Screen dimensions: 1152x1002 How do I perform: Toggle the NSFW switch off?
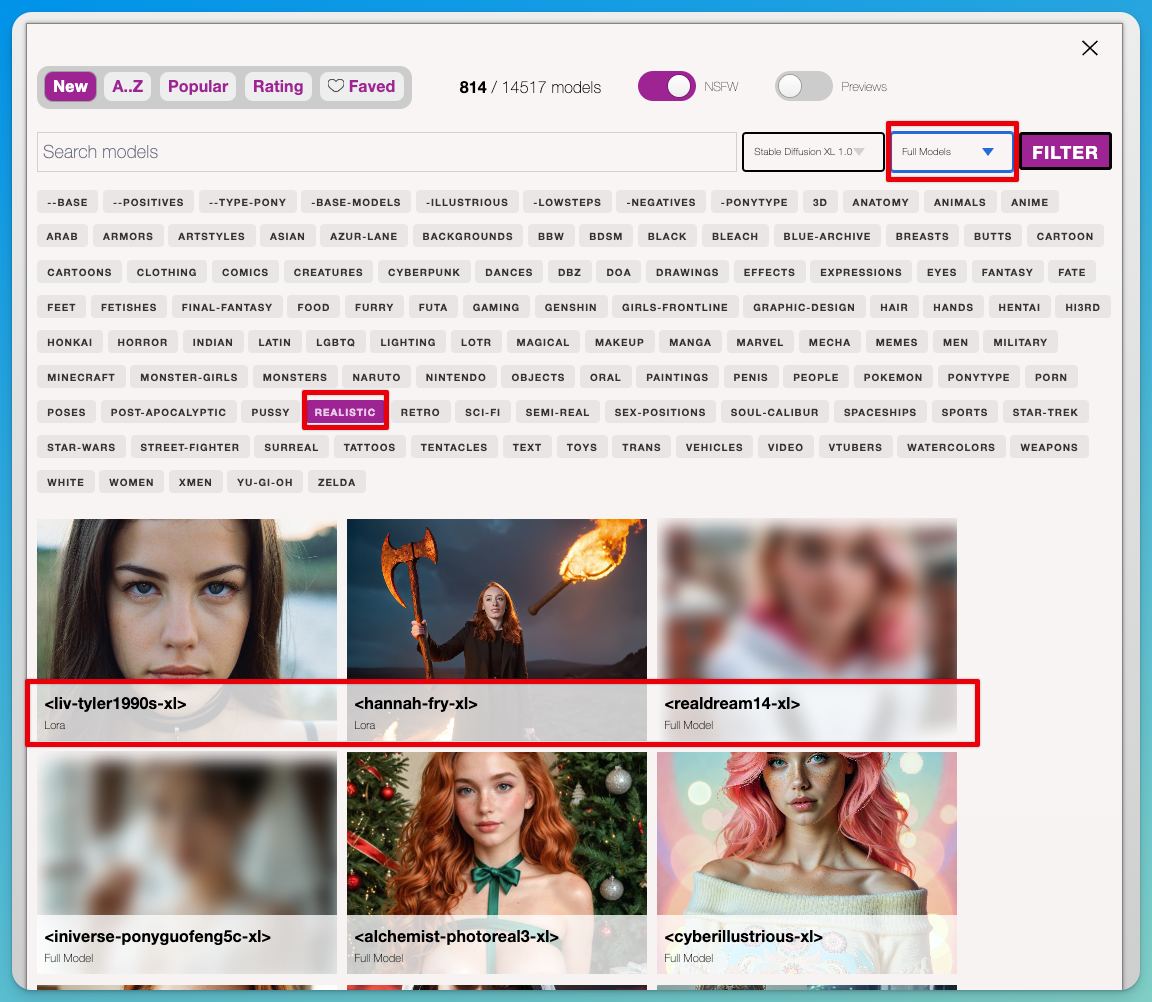click(666, 87)
